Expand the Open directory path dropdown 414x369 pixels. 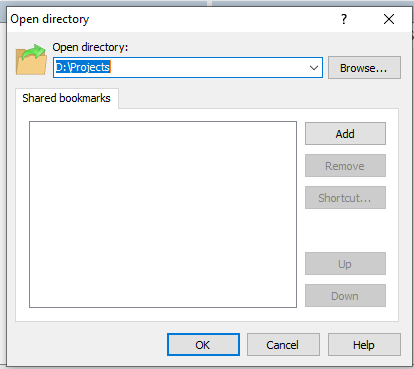point(314,68)
